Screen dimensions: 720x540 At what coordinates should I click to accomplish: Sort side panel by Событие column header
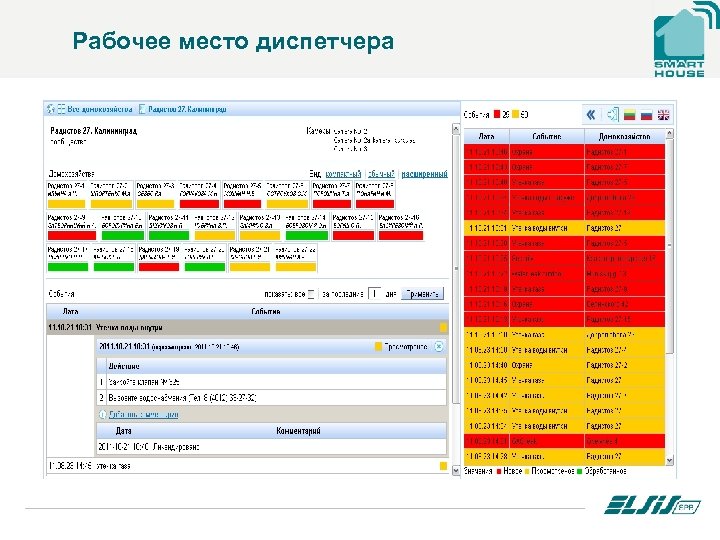click(546, 136)
